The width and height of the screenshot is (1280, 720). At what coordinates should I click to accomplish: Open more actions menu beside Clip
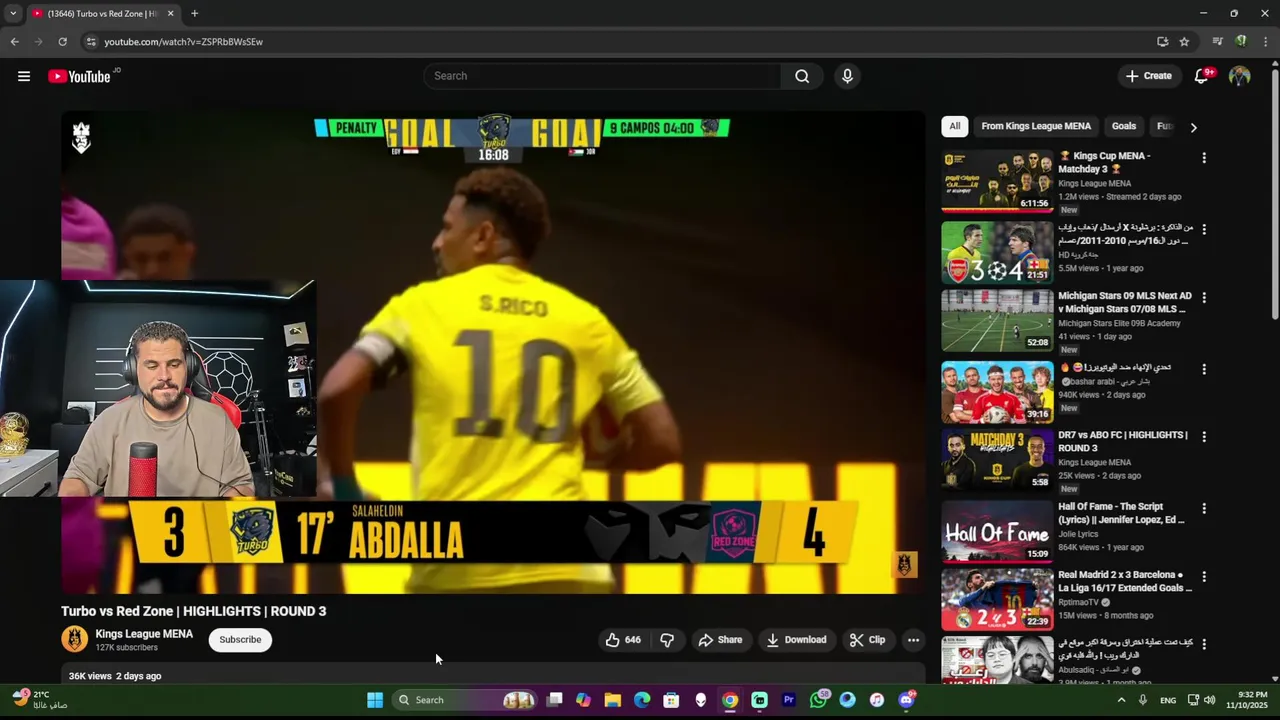[912, 640]
